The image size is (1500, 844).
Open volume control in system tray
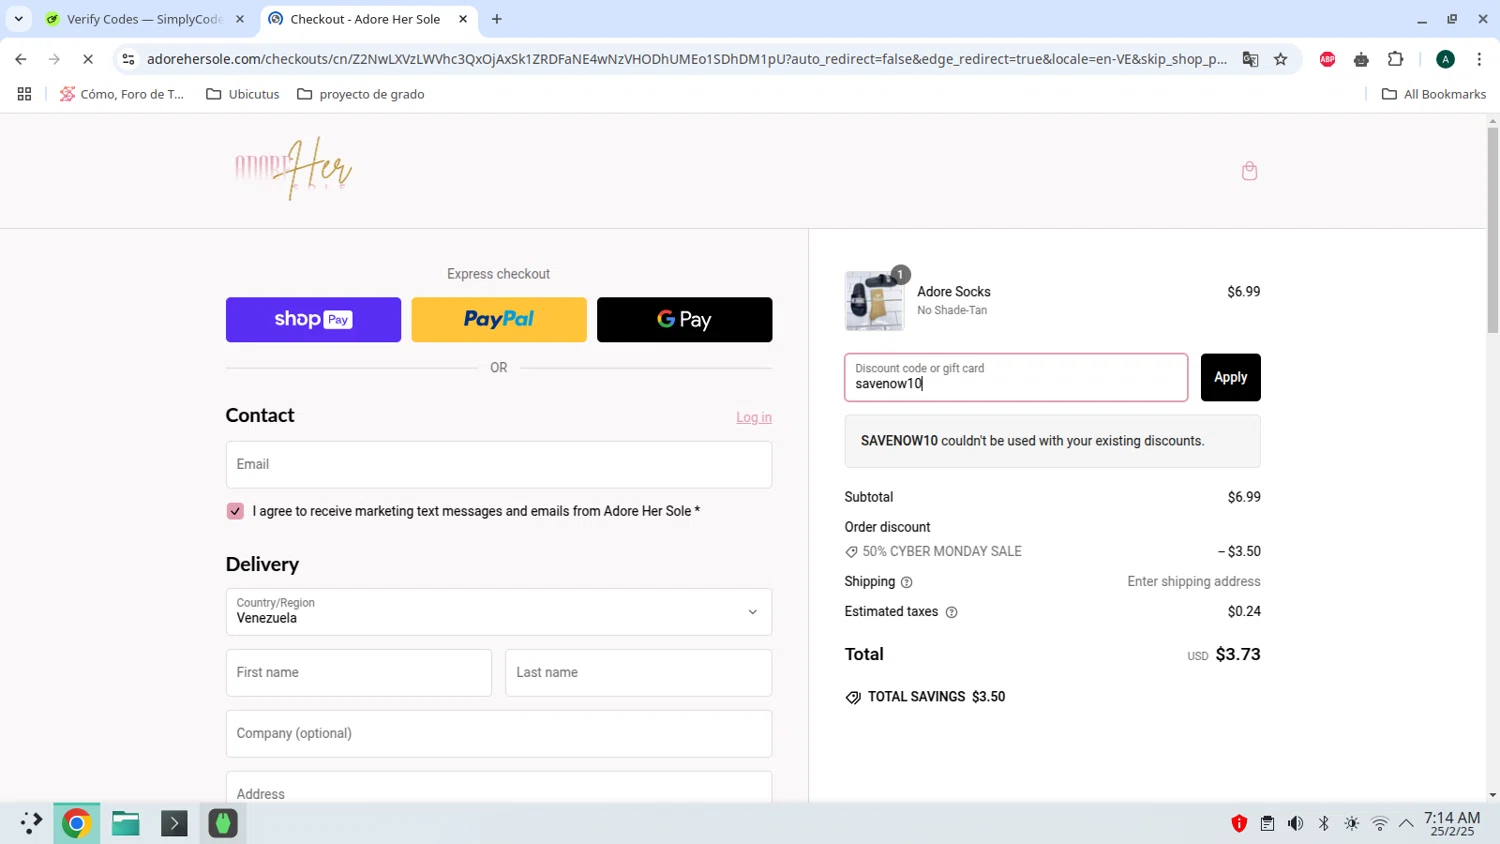coord(1295,823)
